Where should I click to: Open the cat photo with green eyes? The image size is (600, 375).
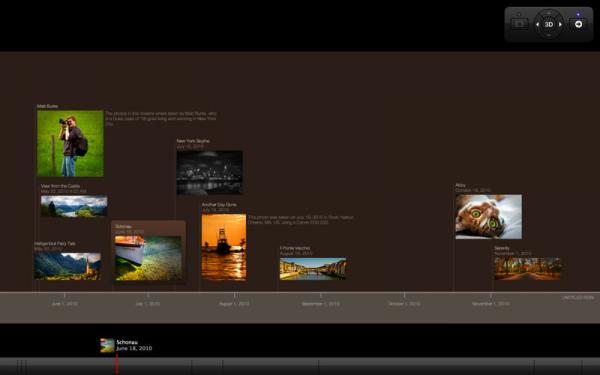[489, 217]
